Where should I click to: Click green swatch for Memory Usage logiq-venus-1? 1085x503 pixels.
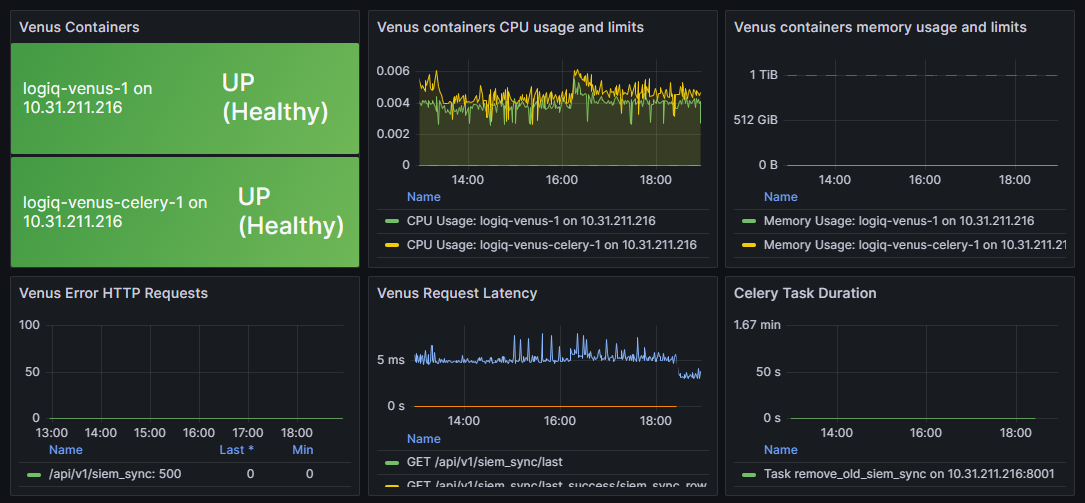tap(748, 221)
